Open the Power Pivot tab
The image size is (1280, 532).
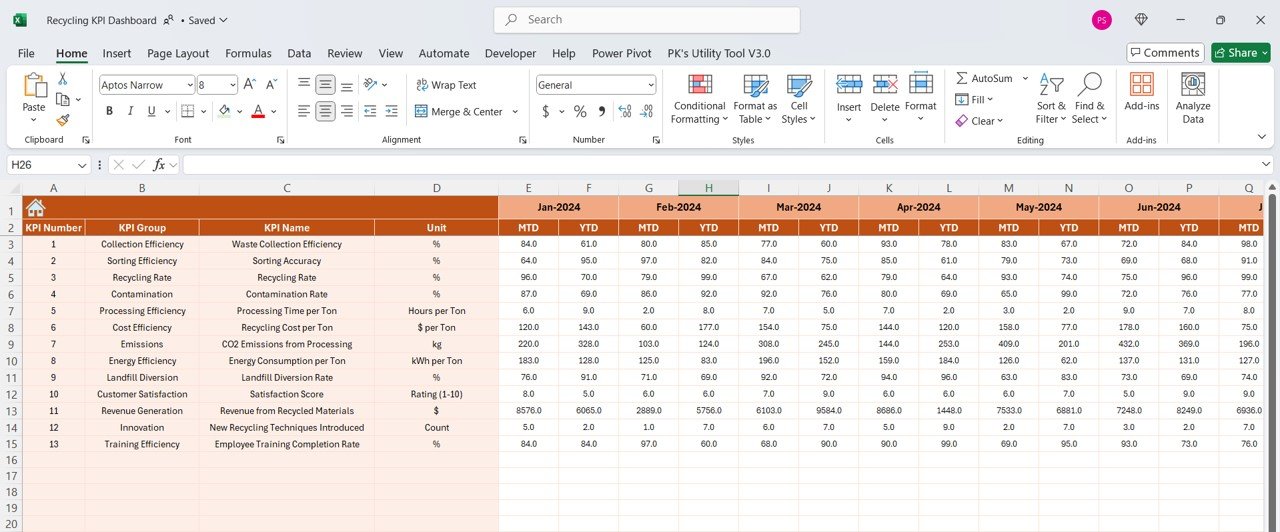pyautogui.click(x=622, y=54)
